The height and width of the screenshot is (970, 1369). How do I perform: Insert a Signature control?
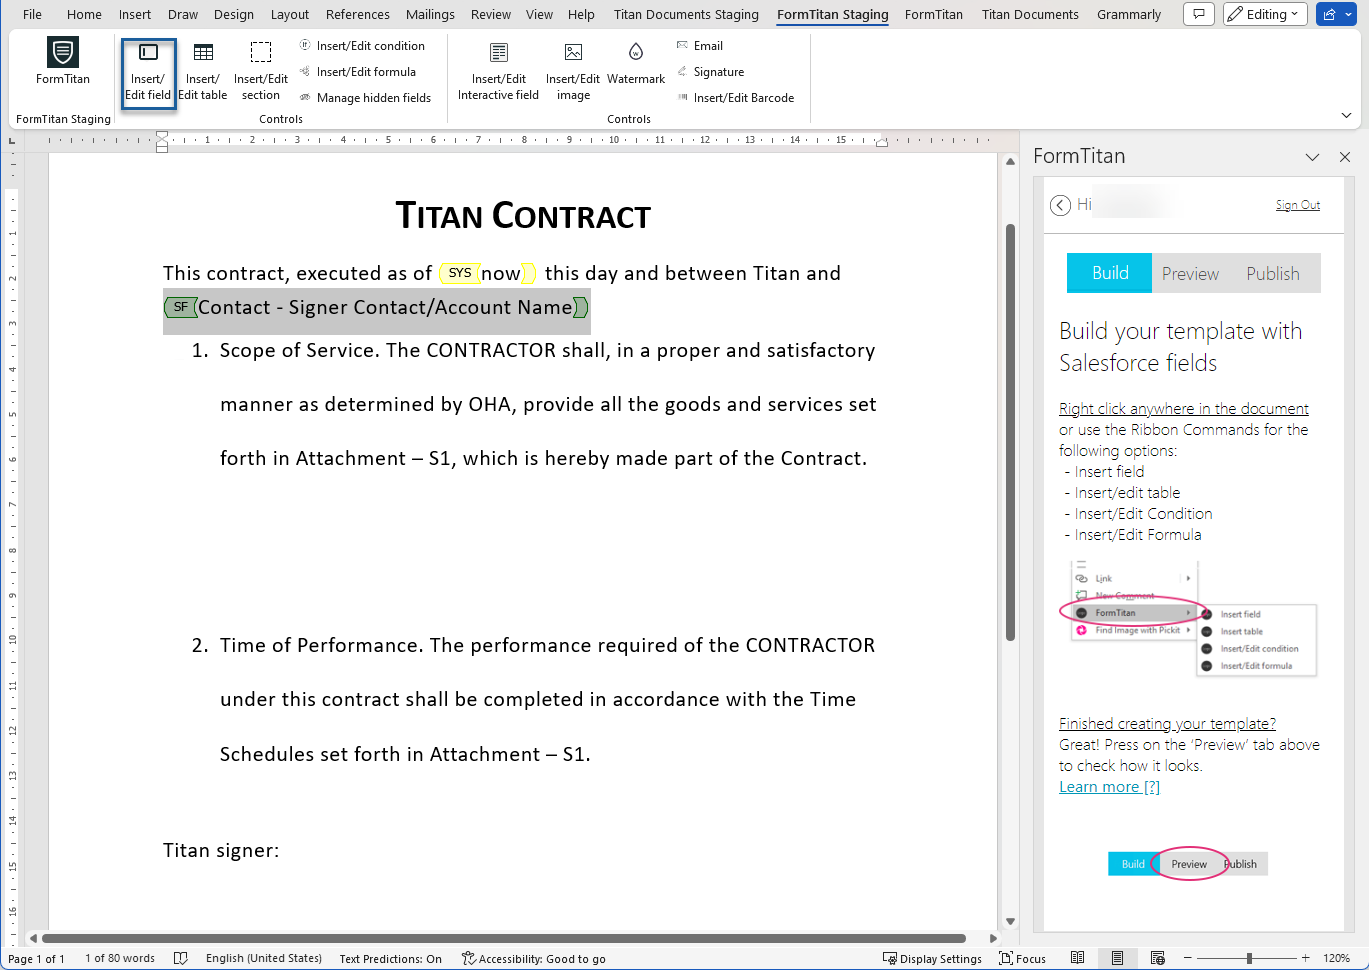710,72
